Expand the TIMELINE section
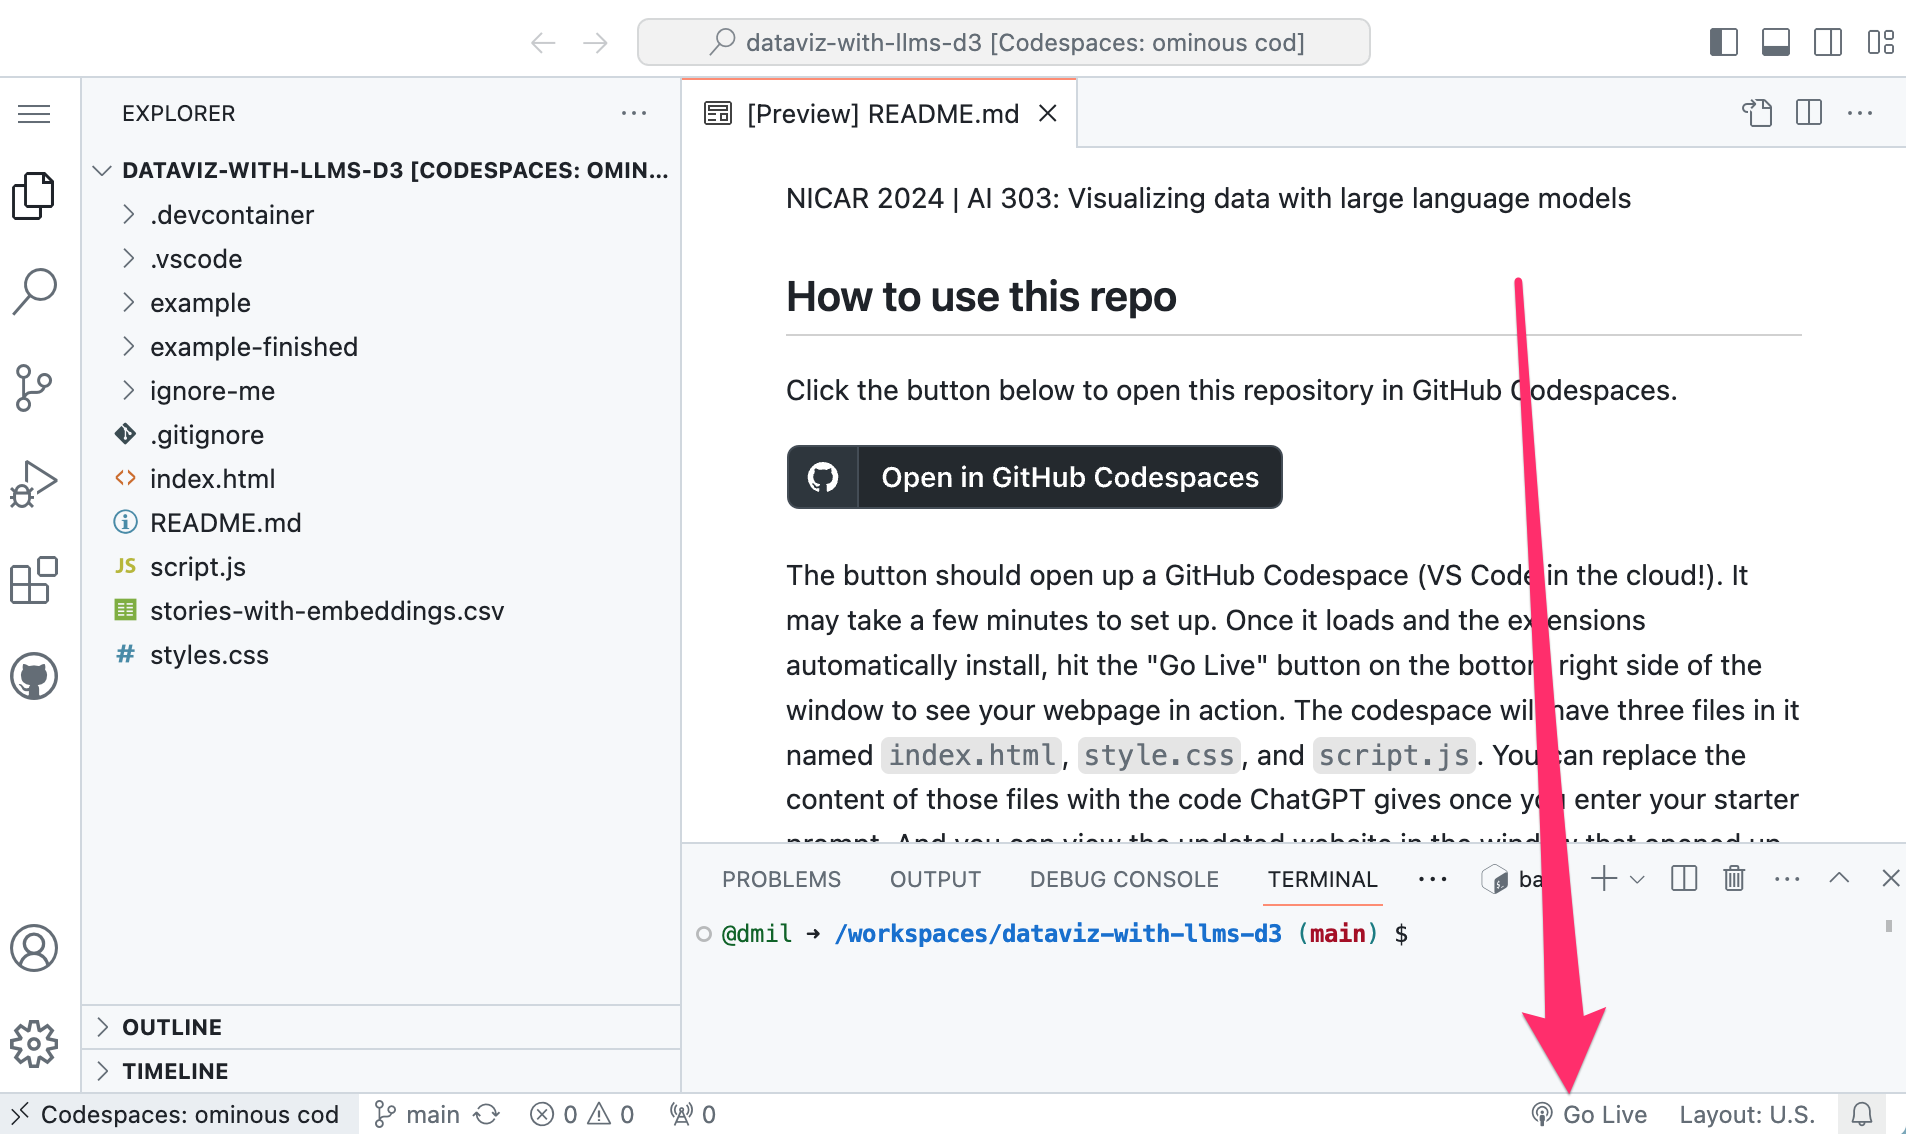The width and height of the screenshot is (1906, 1134). [380, 1071]
